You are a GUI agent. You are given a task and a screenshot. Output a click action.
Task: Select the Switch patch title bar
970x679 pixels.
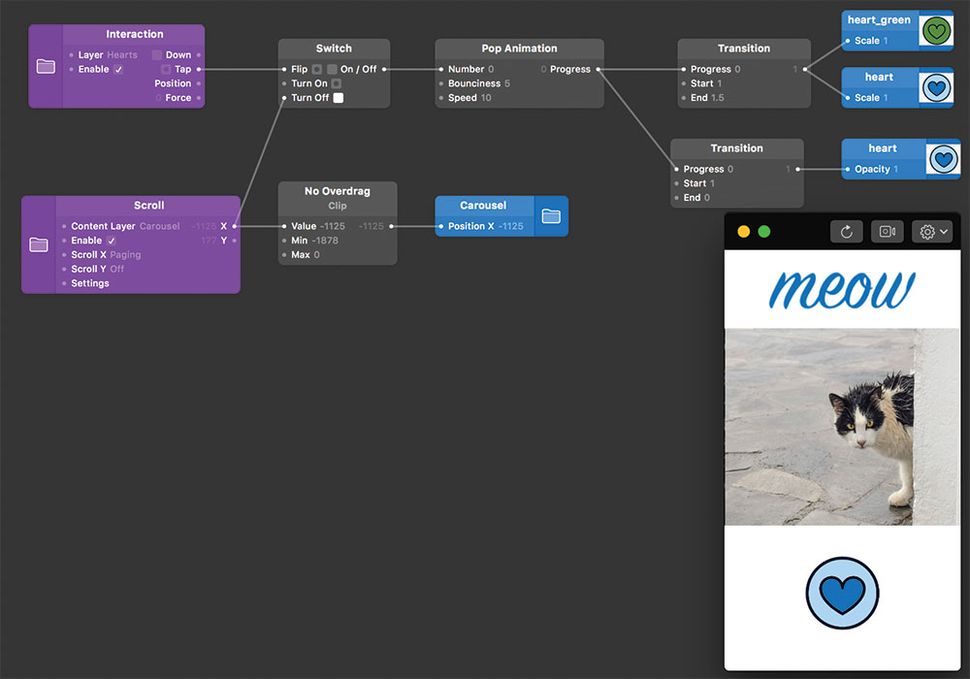point(334,47)
